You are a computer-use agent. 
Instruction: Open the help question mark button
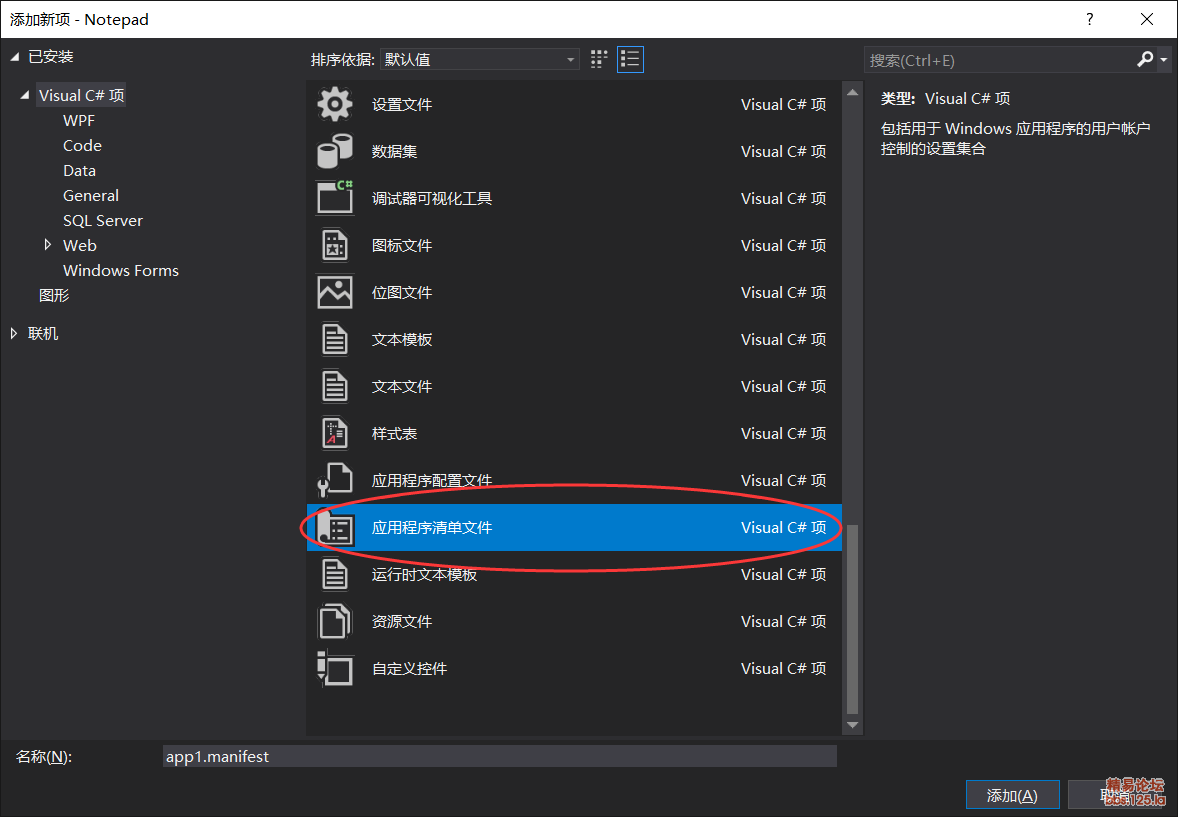click(x=1089, y=20)
